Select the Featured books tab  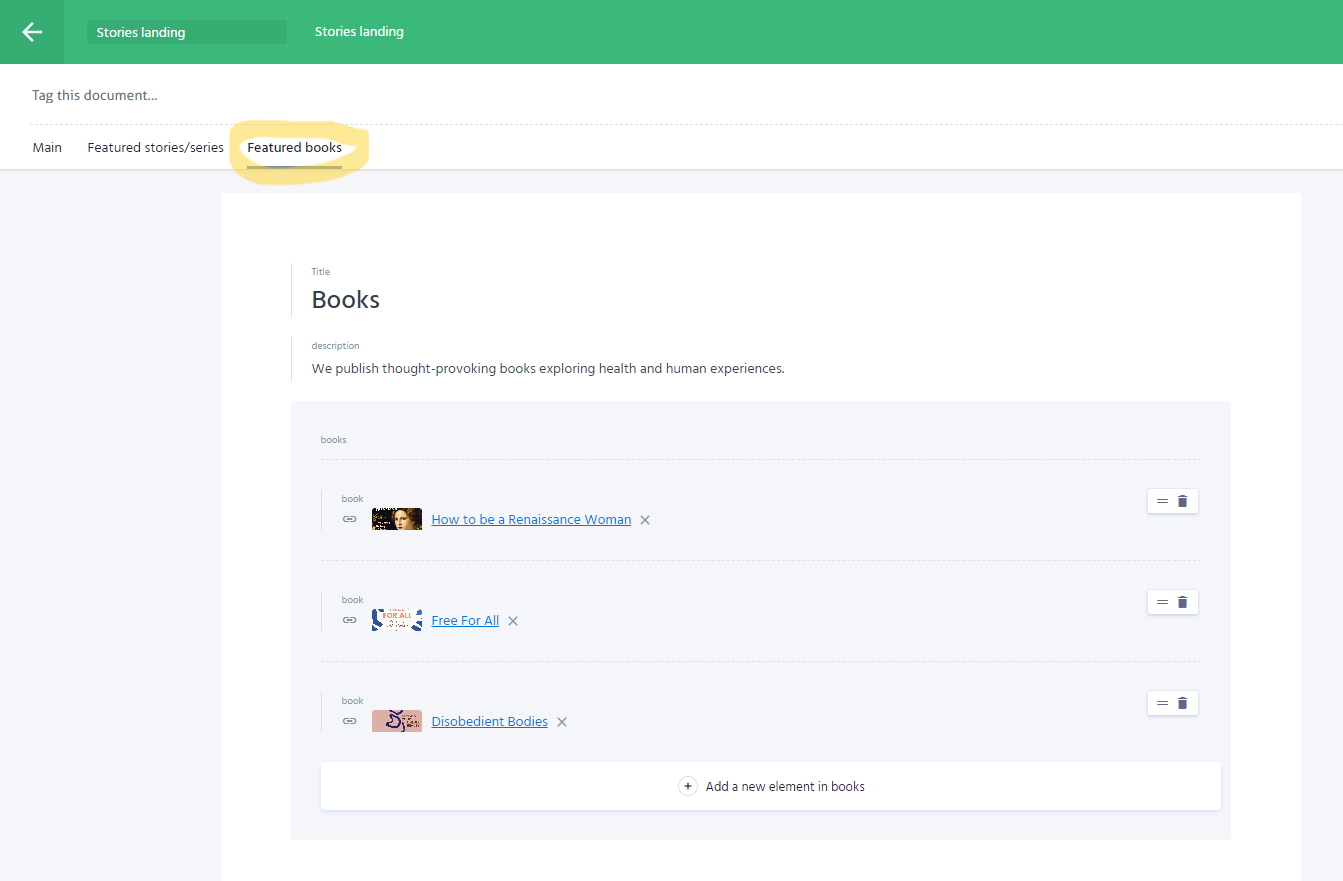tap(294, 147)
